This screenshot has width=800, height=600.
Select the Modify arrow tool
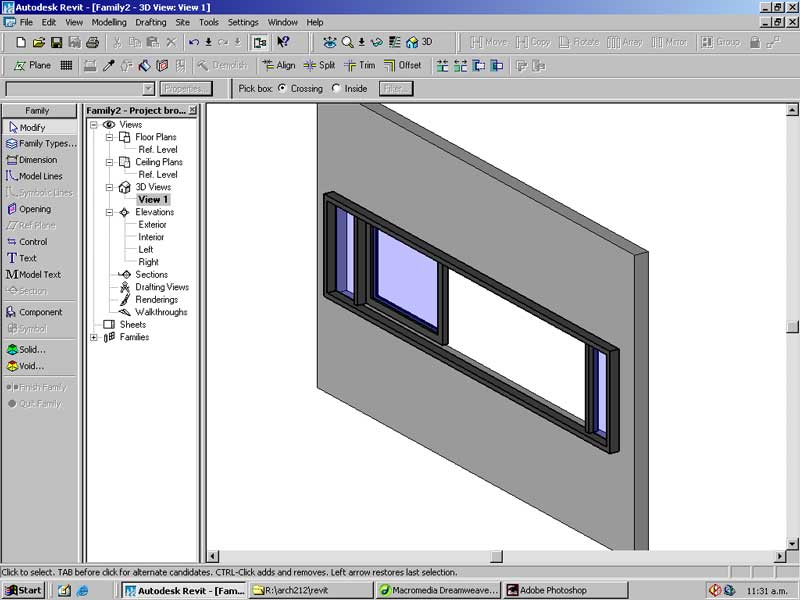coord(39,127)
